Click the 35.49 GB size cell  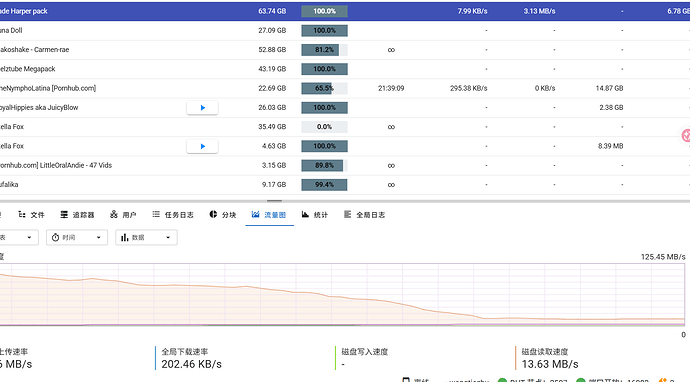click(272, 127)
